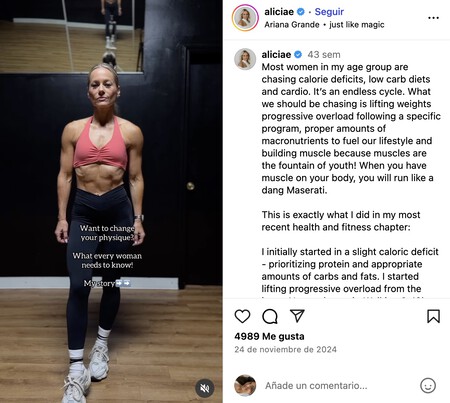Save the post with the bookmark icon
Screen dimensions: 450x403
pos(433,316)
